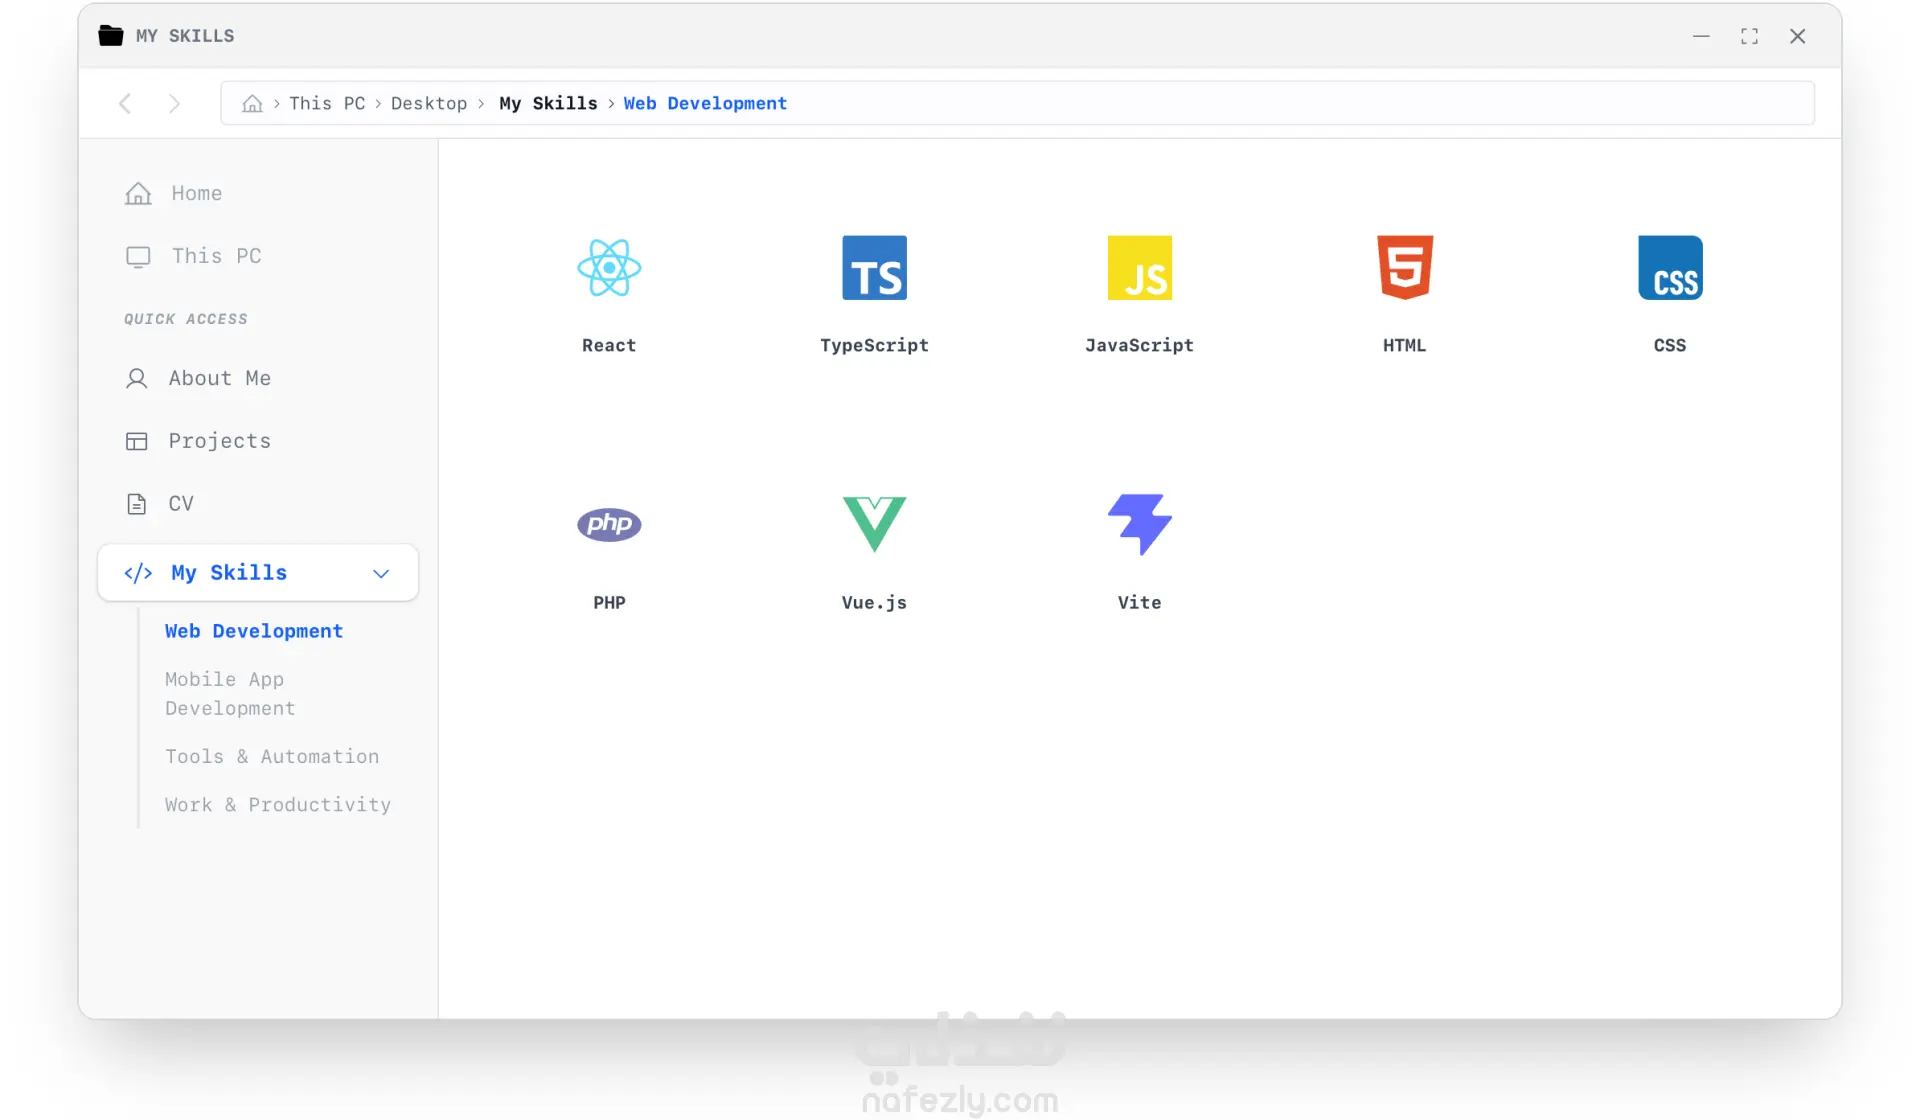Click the back navigation arrow
The image size is (1920, 1120).
(x=125, y=103)
